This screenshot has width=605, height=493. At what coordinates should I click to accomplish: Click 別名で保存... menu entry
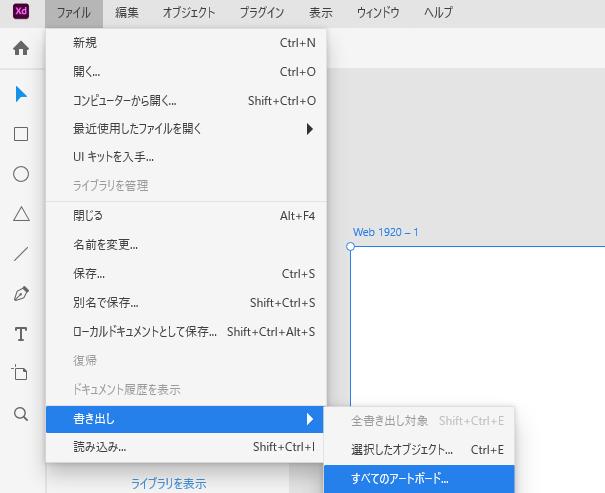[x=106, y=303]
